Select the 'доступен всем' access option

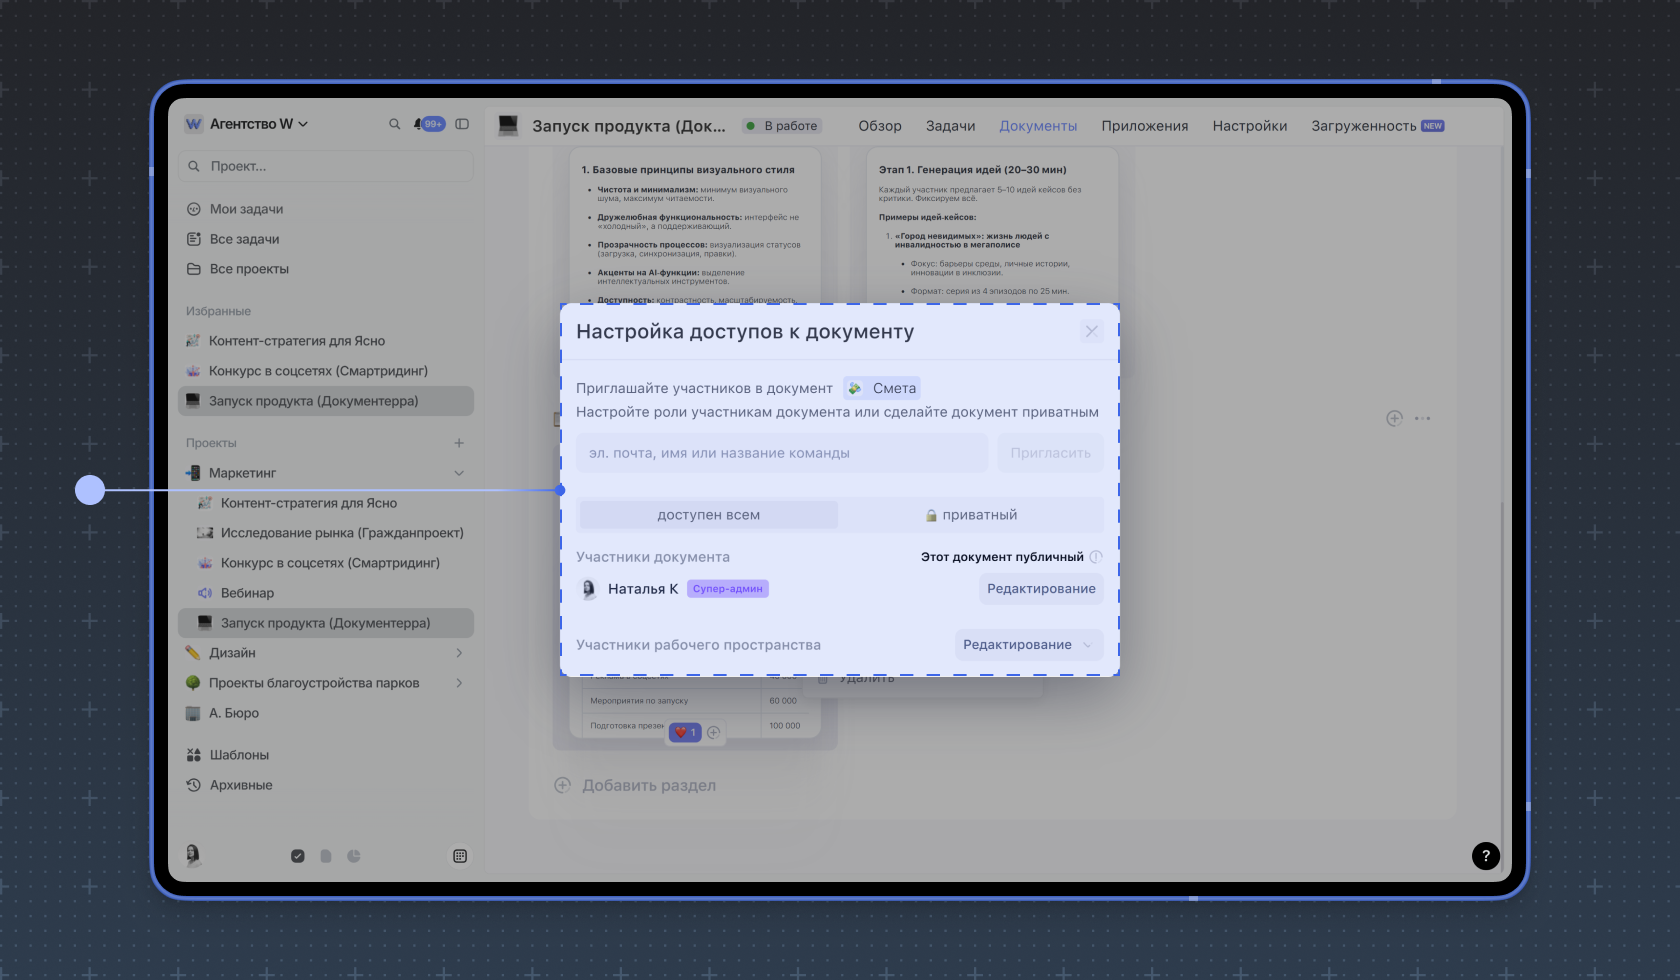point(708,515)
